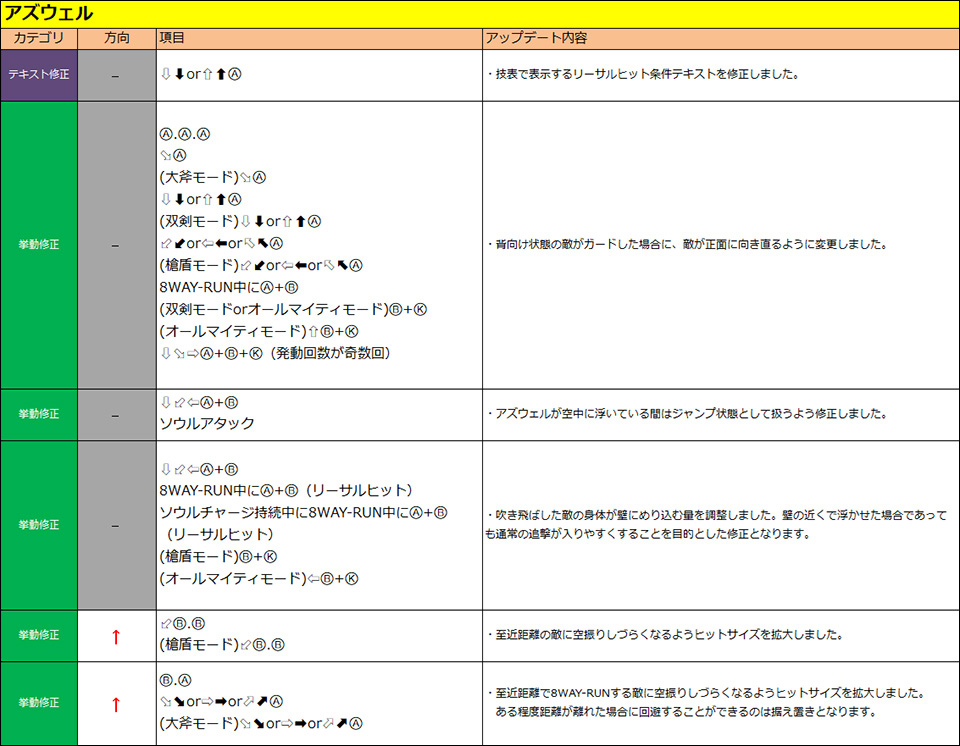Click the ⇩⇘⇨Ⓐ+Ⓑ+Ⓚ (発動回数が奇数回) command
Screen dimensions: 960x746
[275, 353]
